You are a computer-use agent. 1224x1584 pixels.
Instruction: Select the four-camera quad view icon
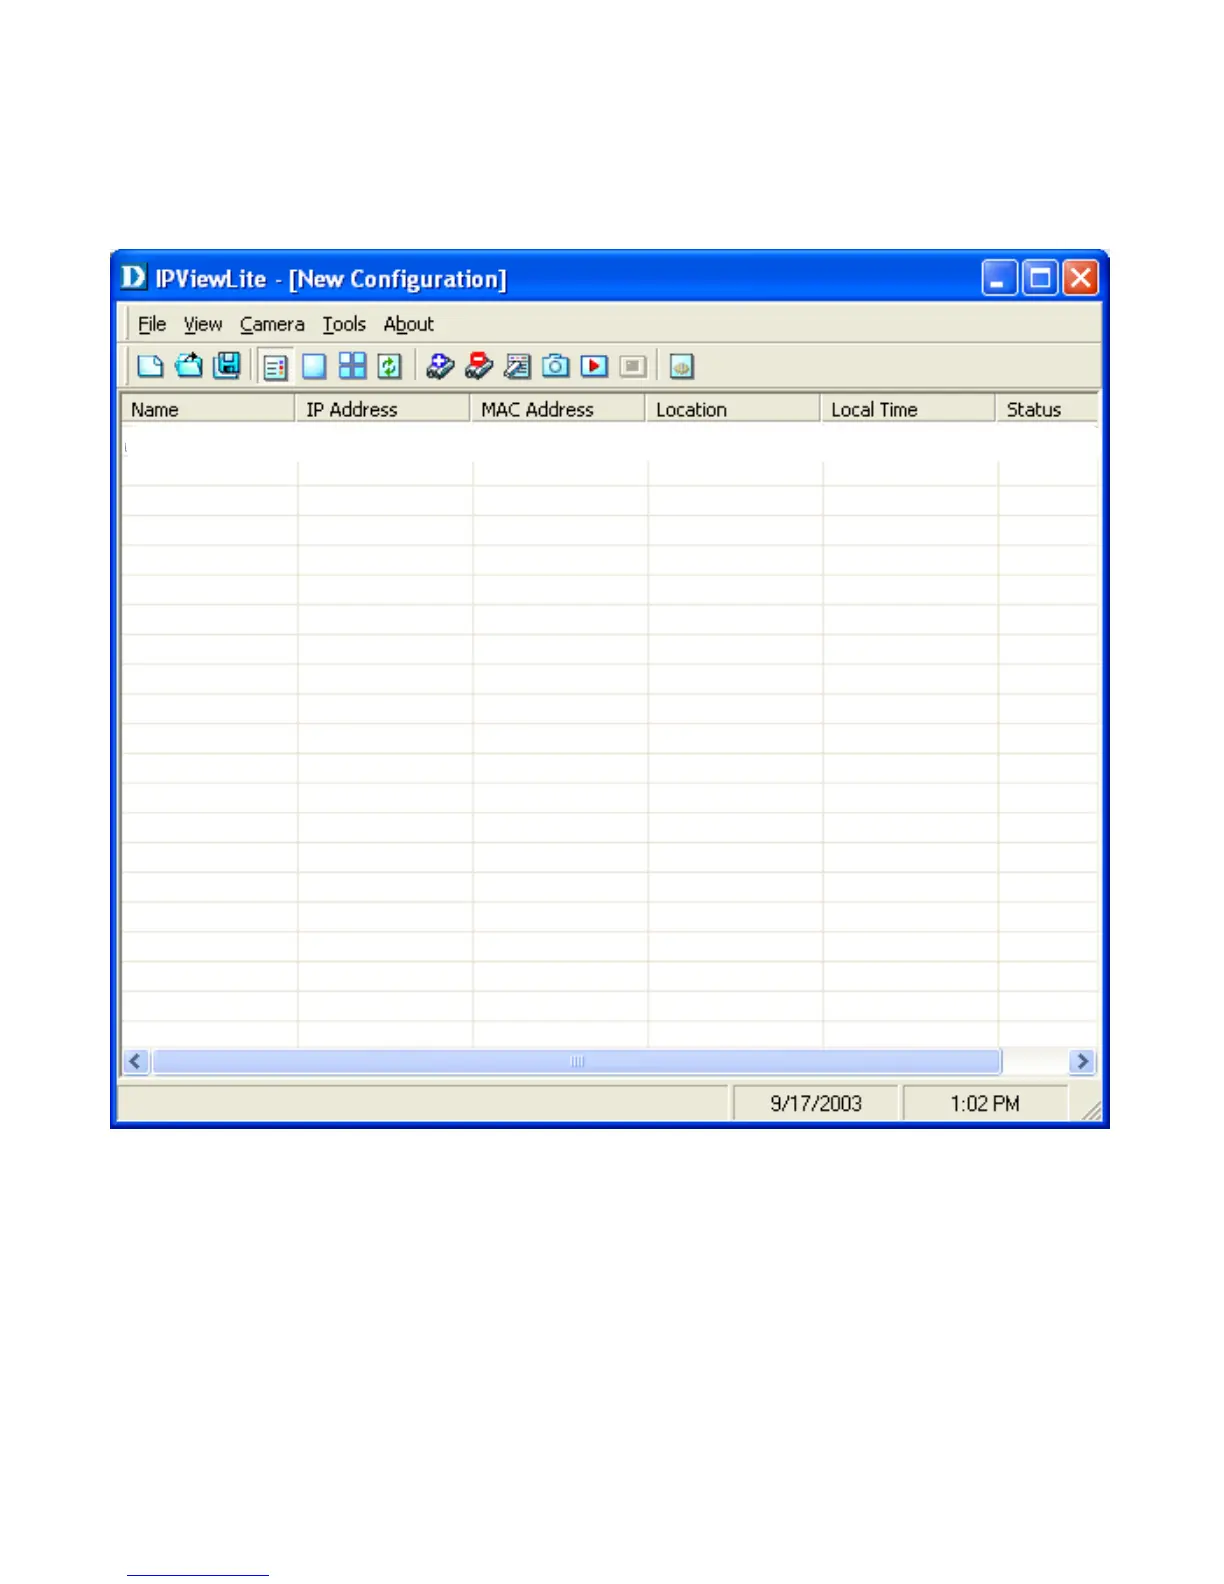[x=352, y=366]
